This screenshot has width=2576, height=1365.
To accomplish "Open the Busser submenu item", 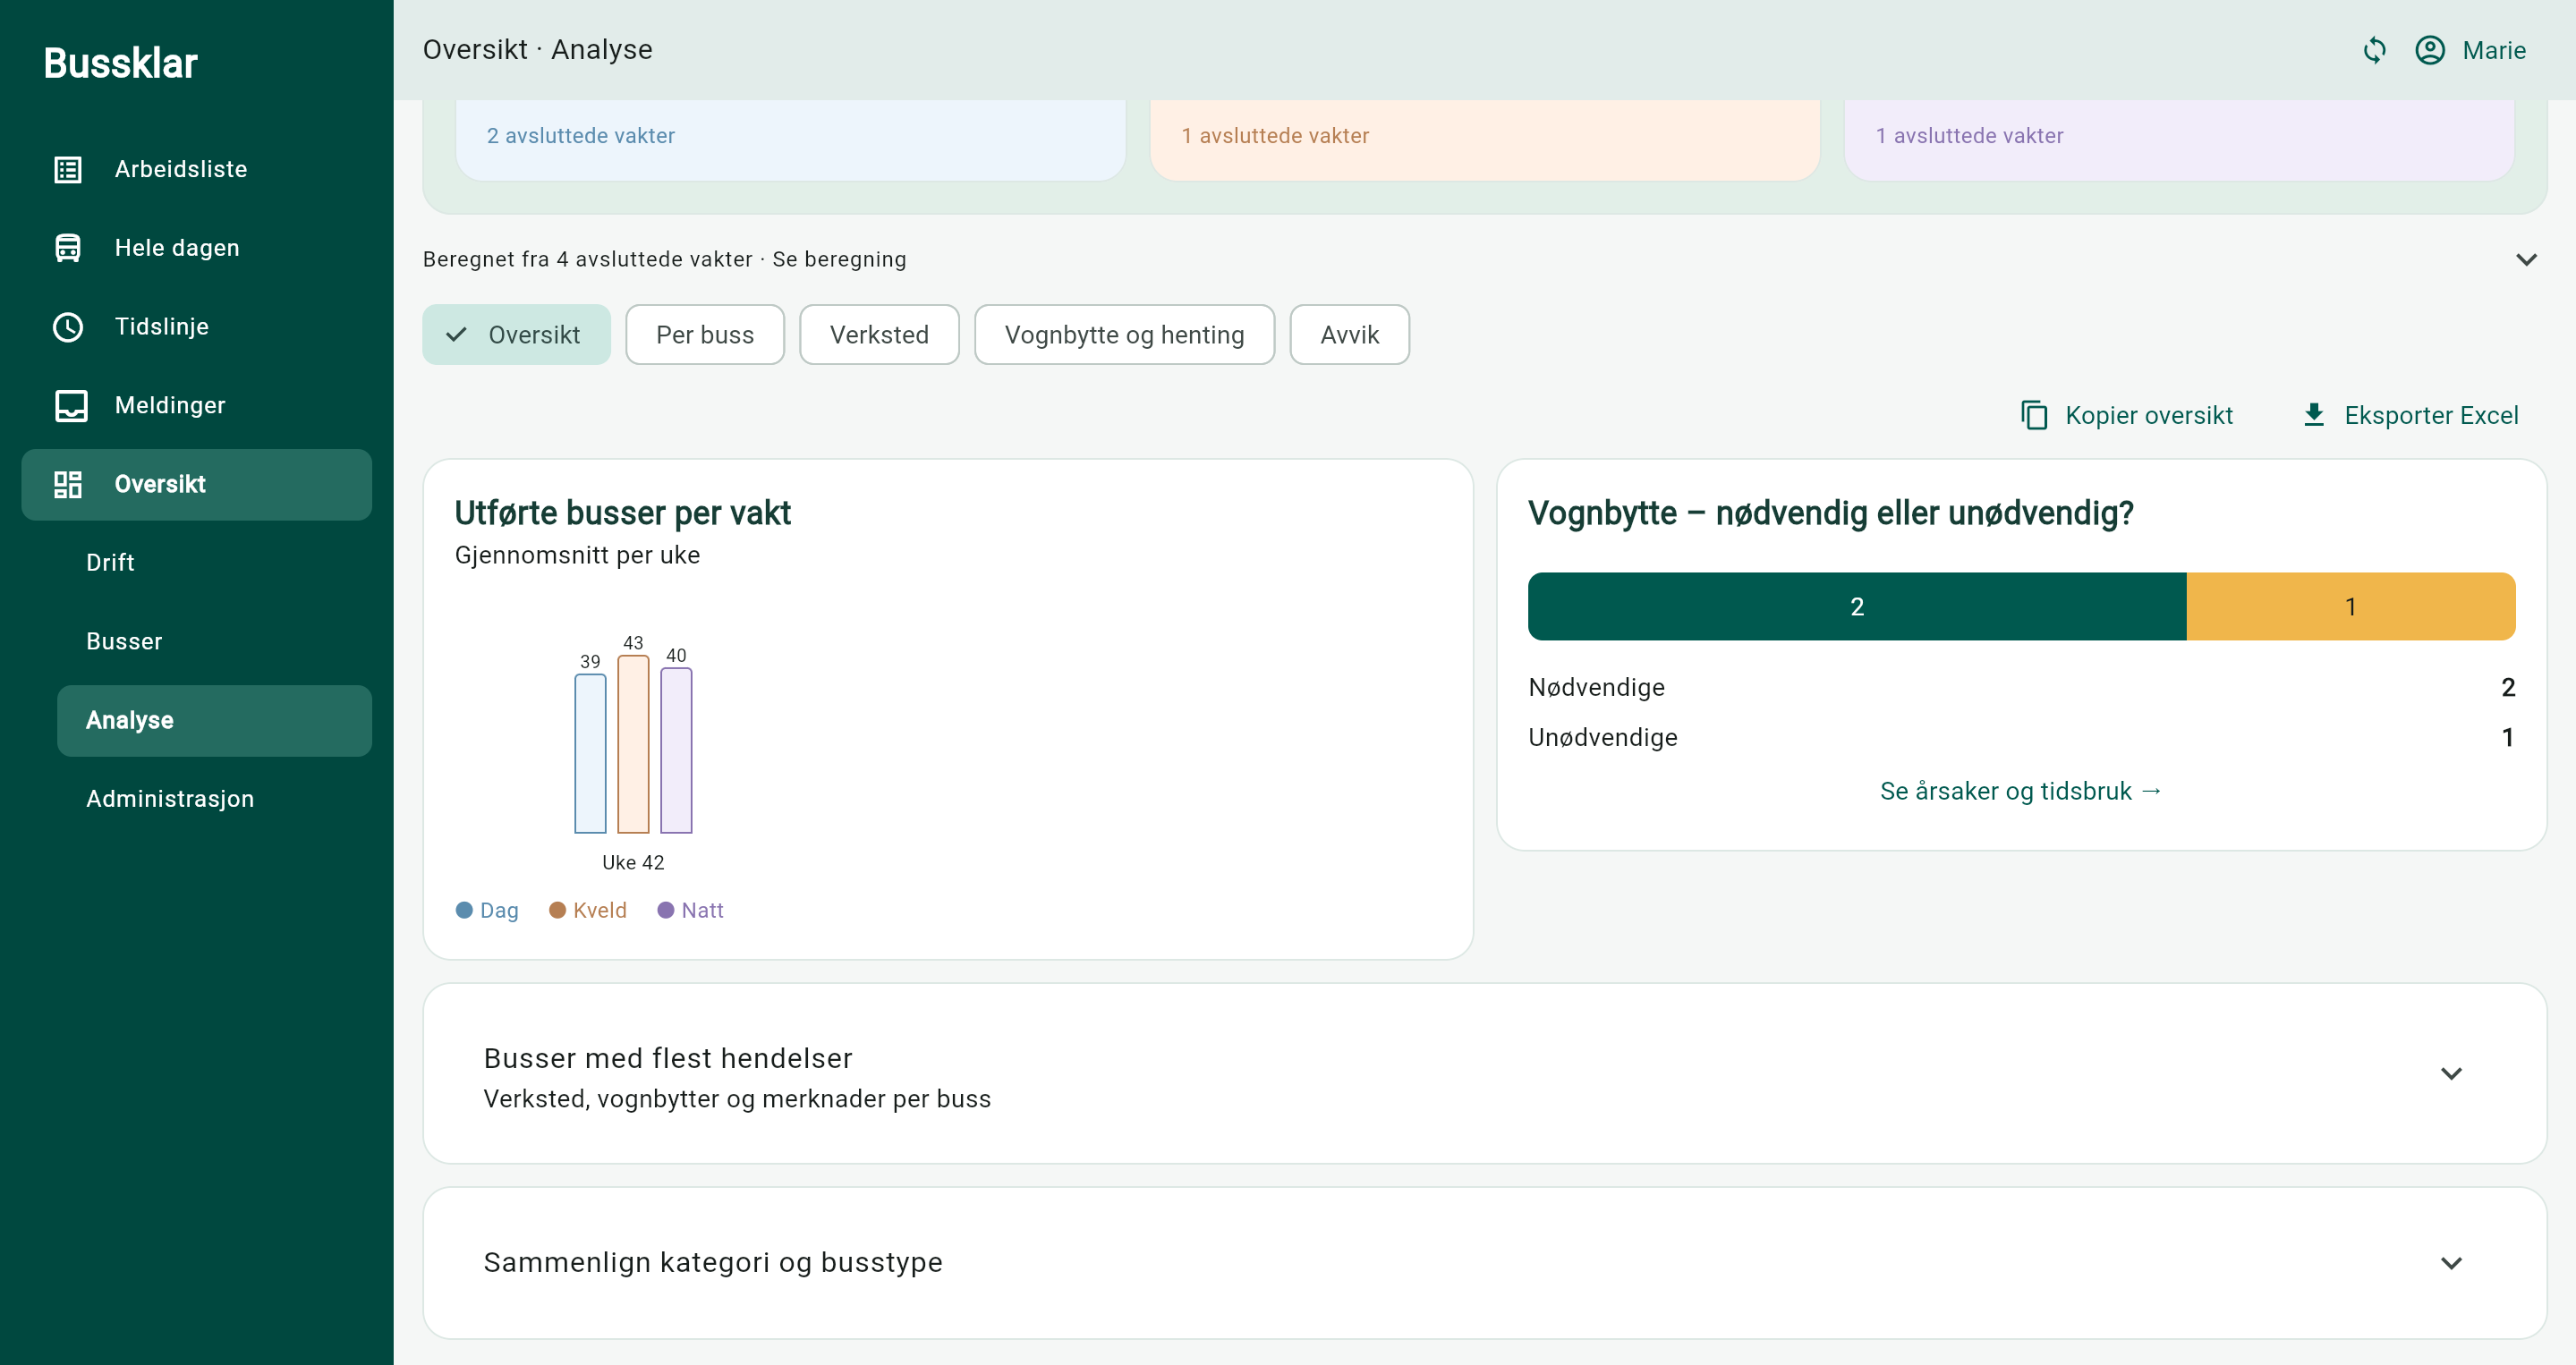I will (214, 642).
